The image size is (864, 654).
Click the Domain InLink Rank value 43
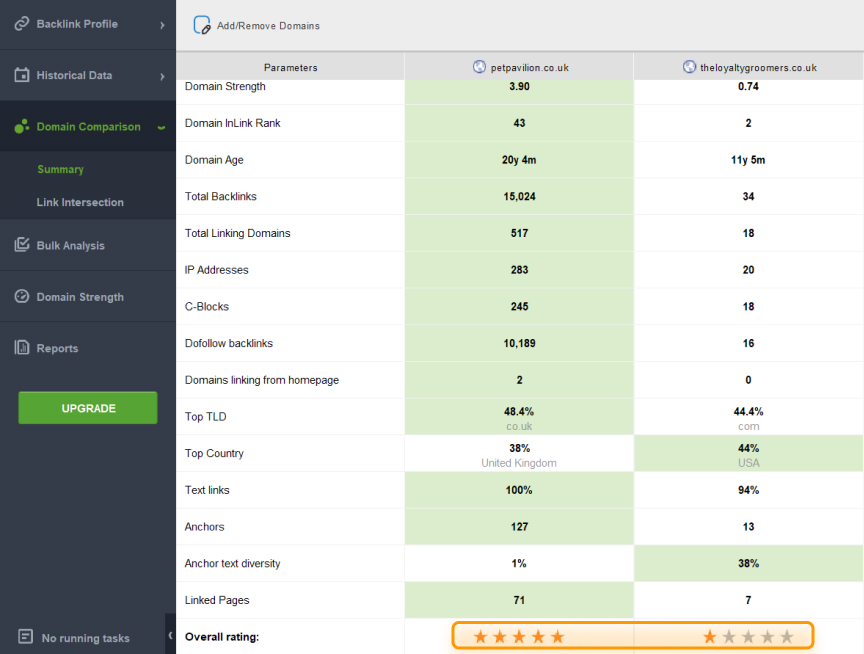pyautogui.click(x=519, y=123)
